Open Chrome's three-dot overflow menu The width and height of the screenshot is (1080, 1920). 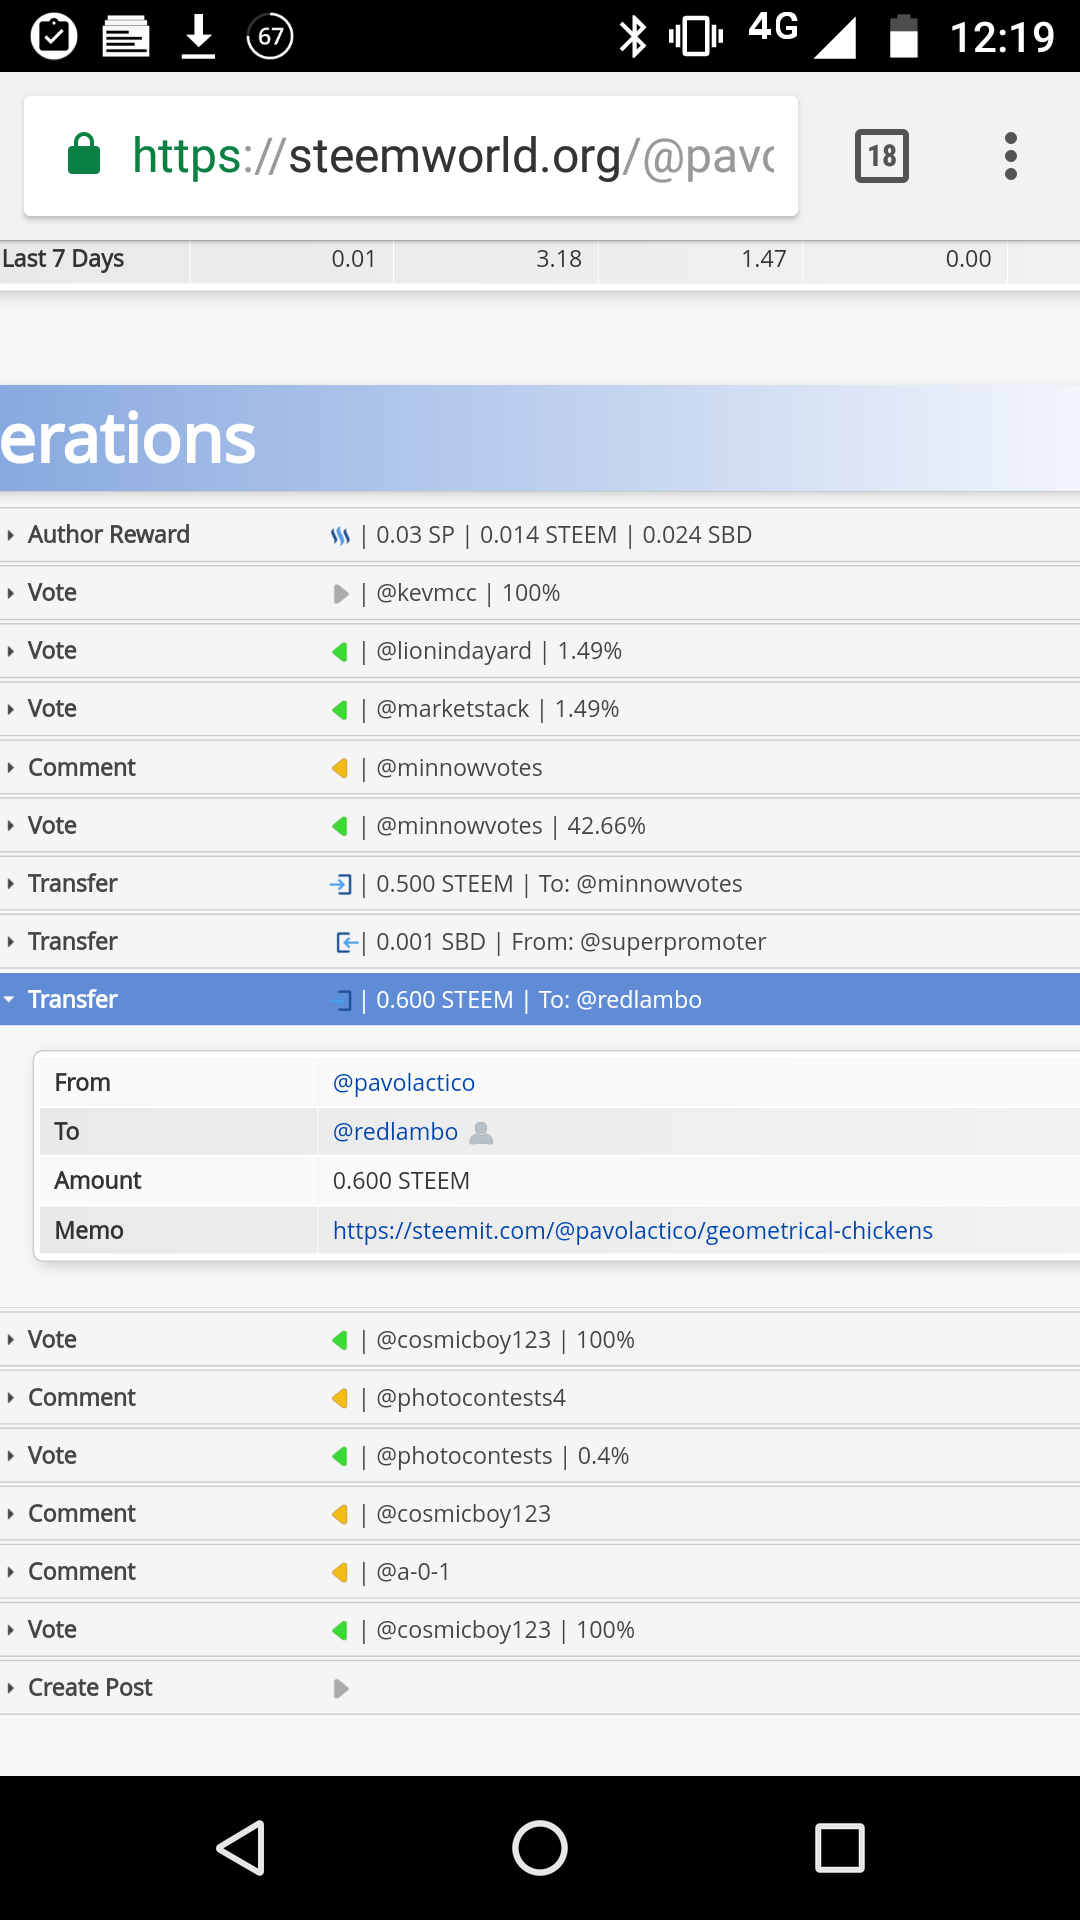pos(1011,156)
